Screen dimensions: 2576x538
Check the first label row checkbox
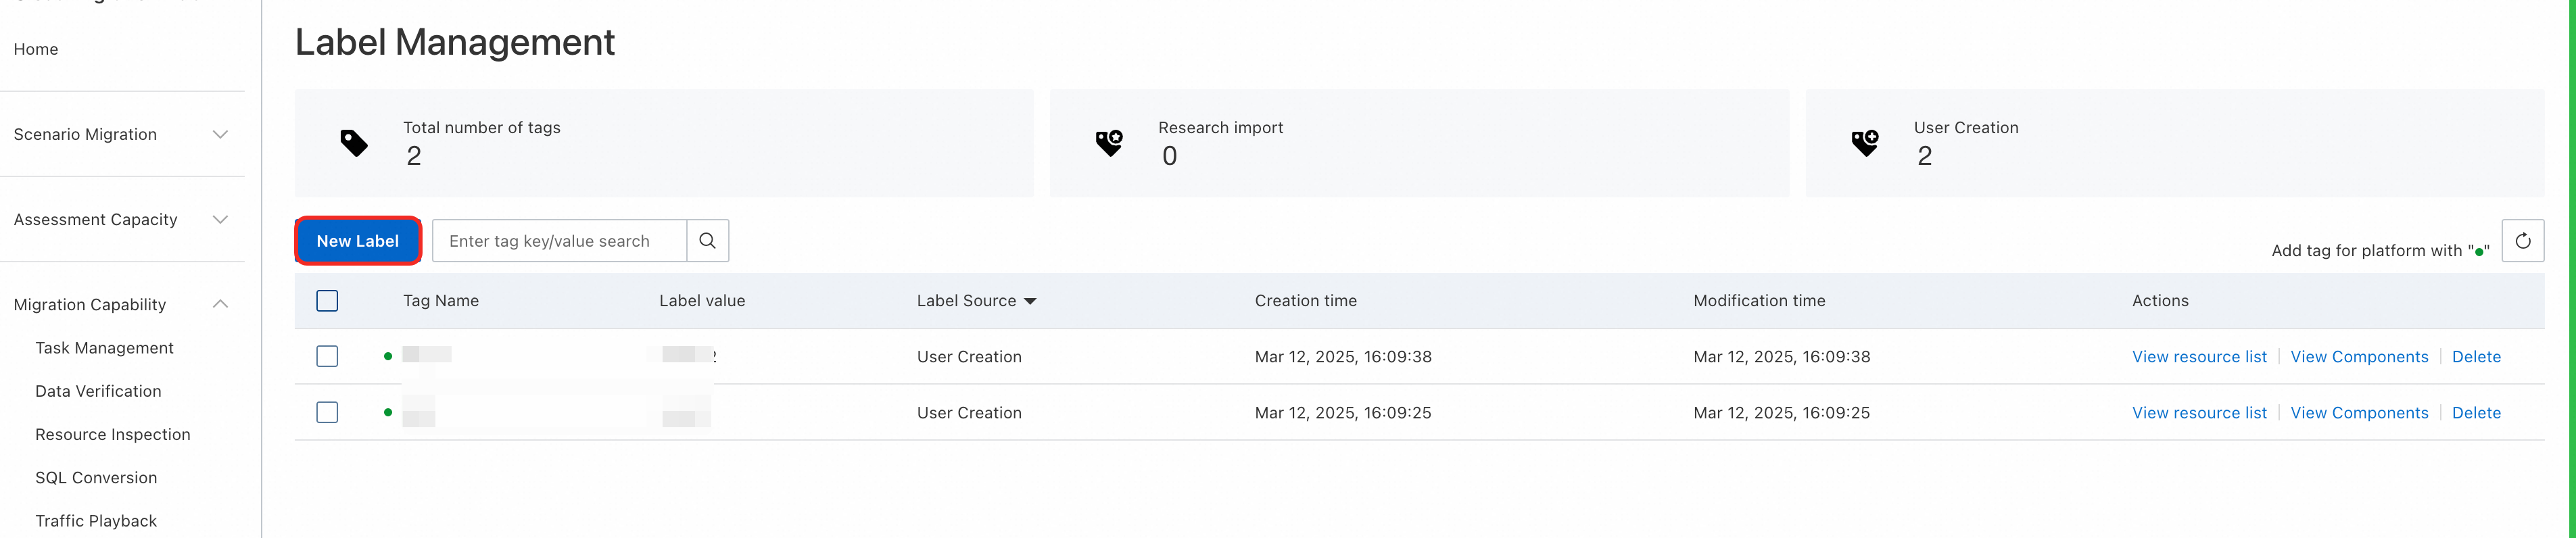coord(327,357)
